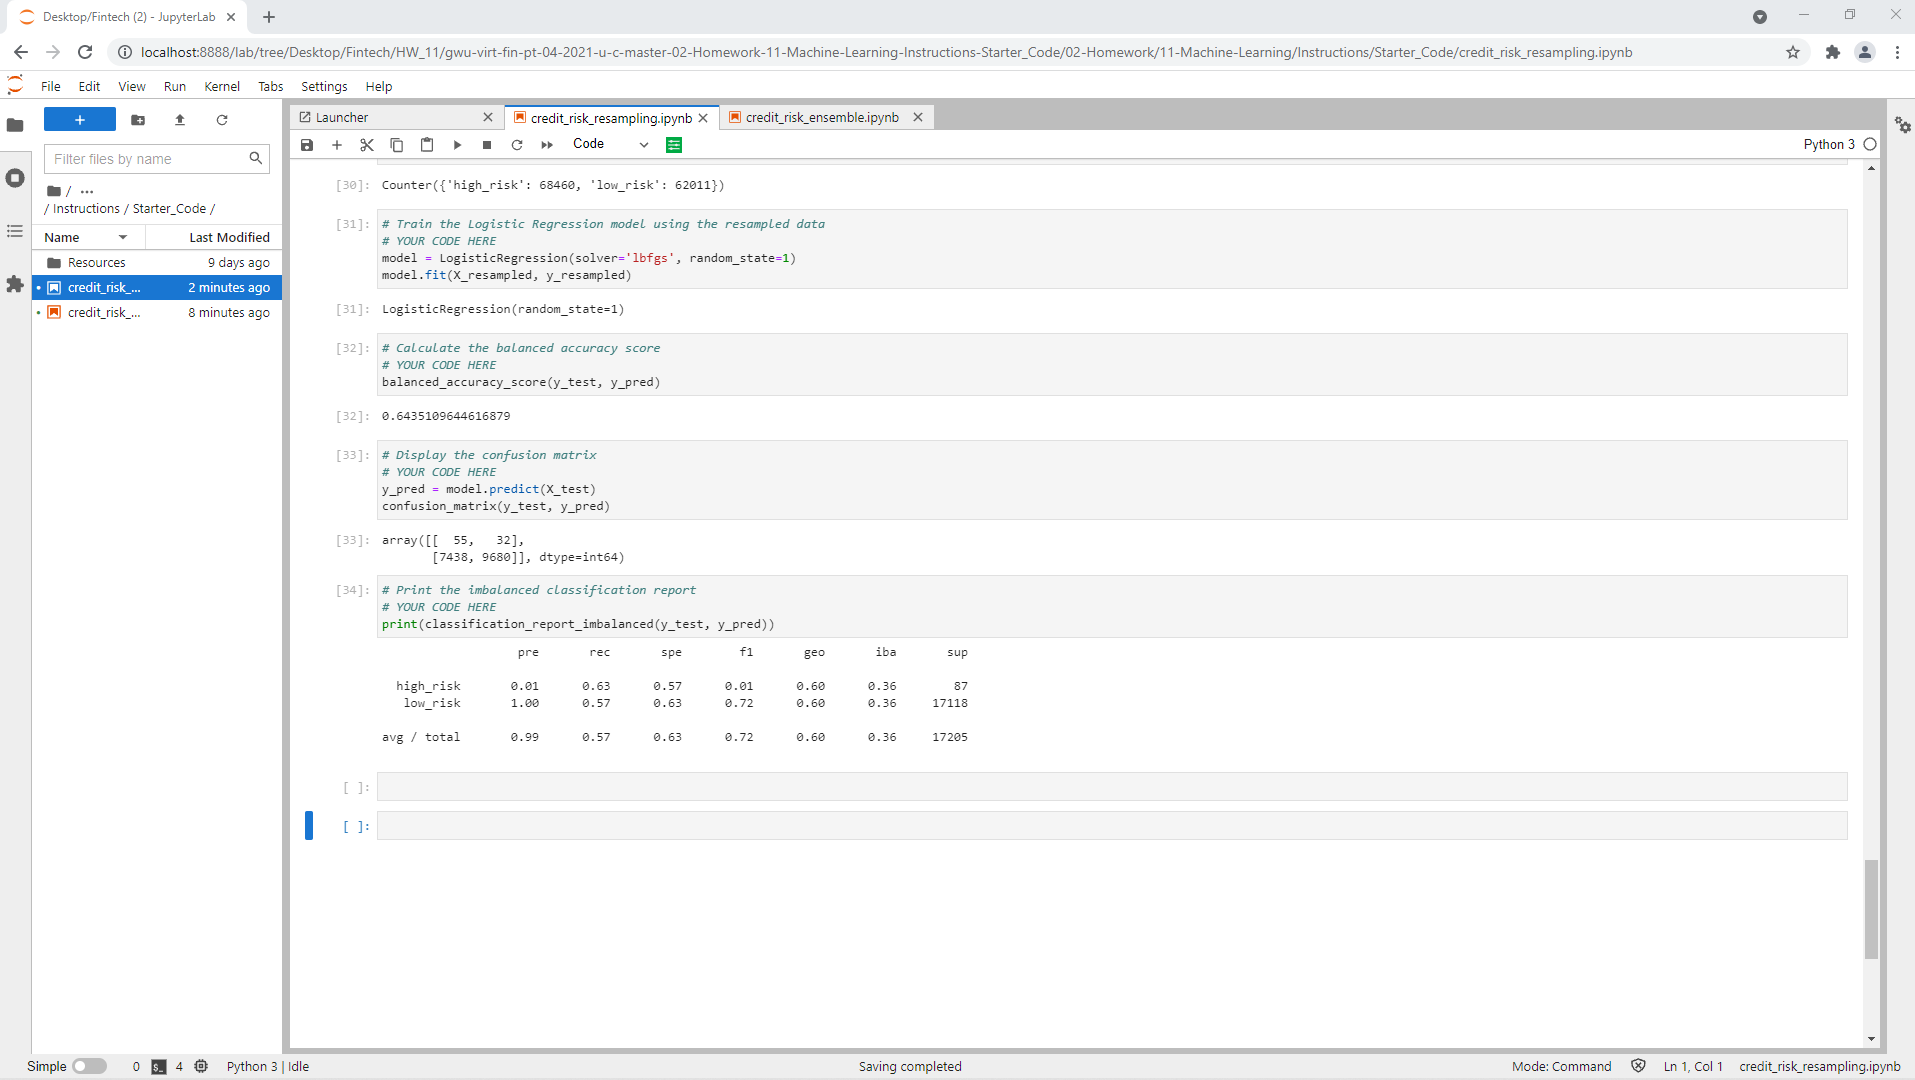Open the Resources folder

pos(157,263)
